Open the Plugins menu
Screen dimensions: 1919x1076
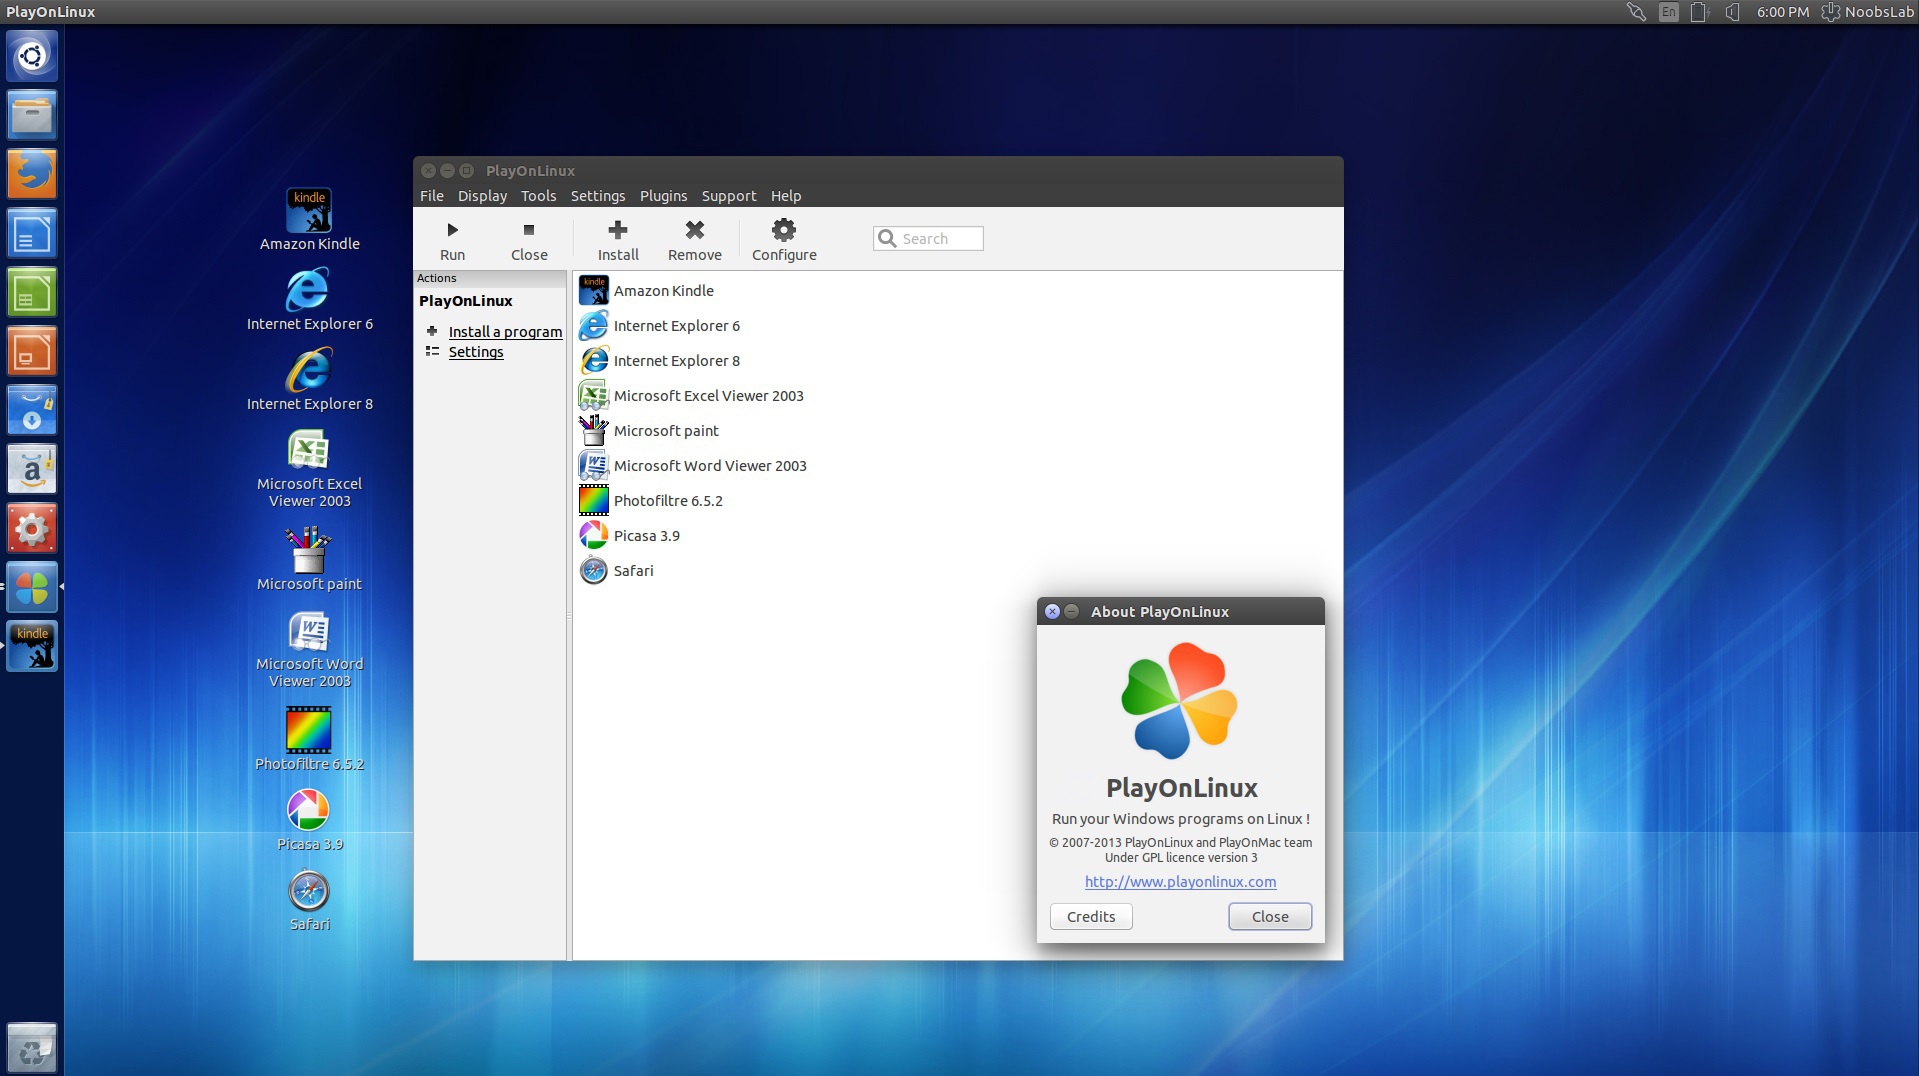point(663,196)
